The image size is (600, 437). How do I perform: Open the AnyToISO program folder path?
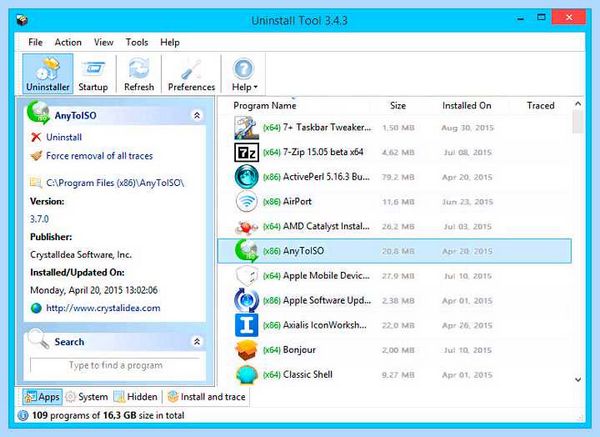pyautogui.click(x=115, y=183)
